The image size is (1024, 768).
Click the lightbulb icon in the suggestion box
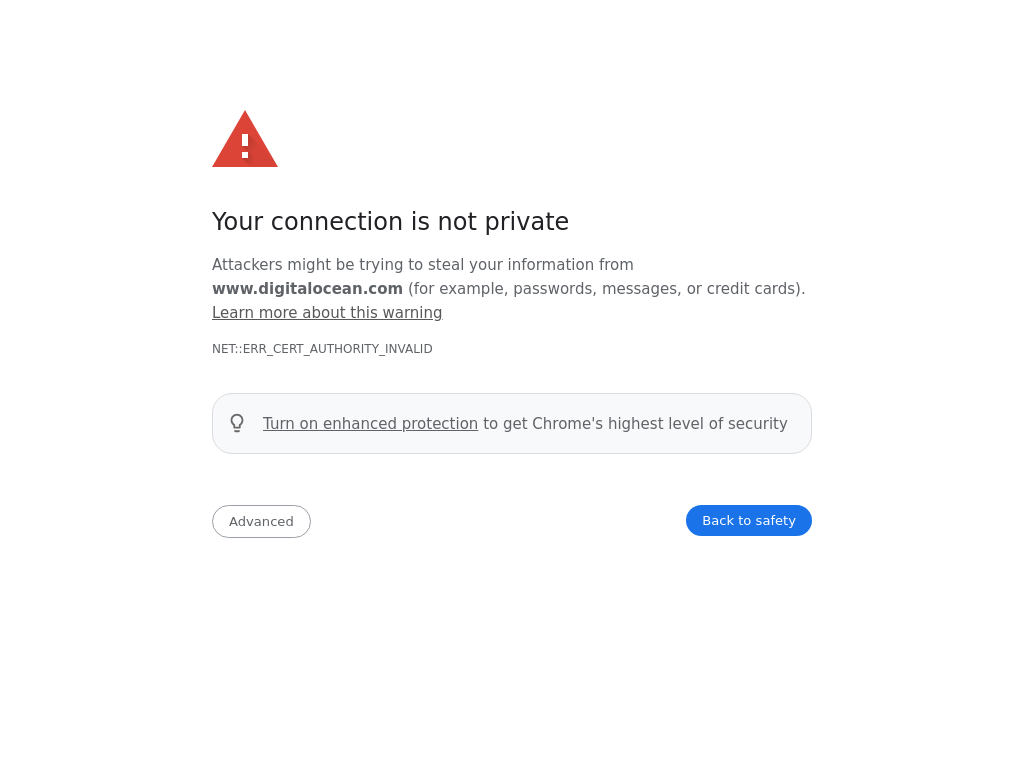(237, 423)
